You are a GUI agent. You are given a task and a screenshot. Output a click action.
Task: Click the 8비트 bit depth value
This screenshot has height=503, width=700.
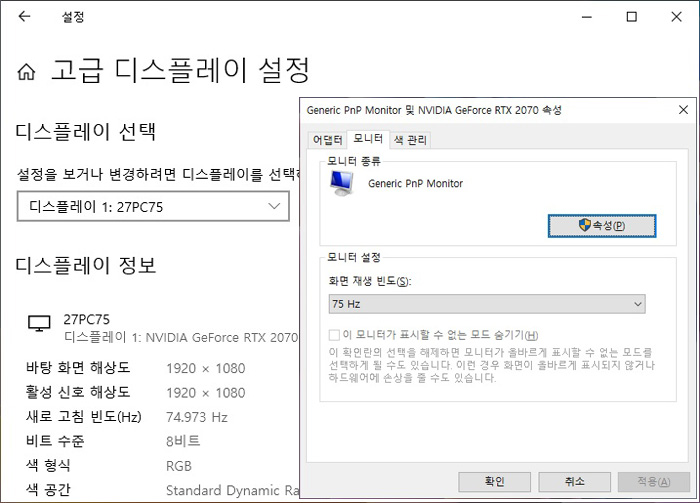pos(183,441)
